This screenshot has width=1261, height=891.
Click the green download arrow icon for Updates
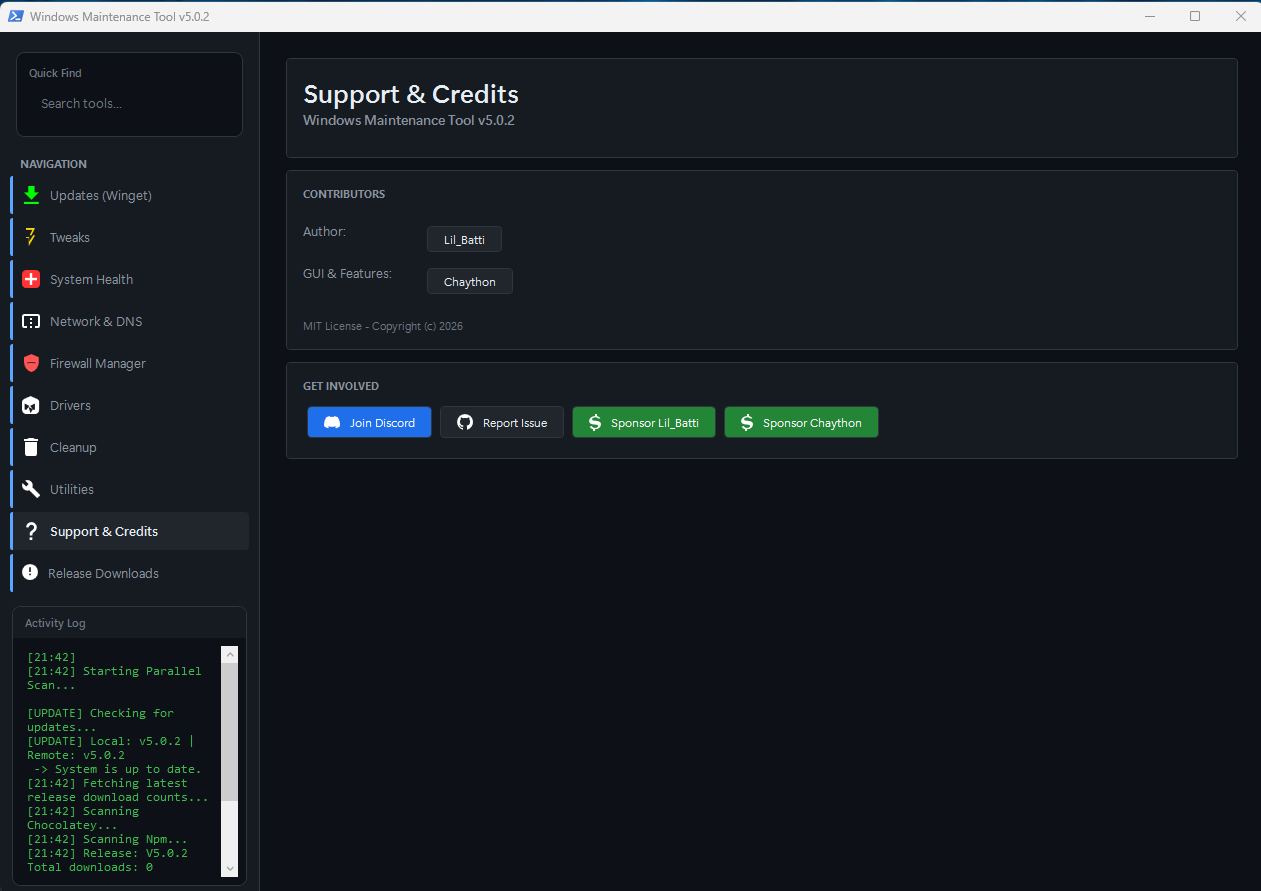(x=31, y=195)
